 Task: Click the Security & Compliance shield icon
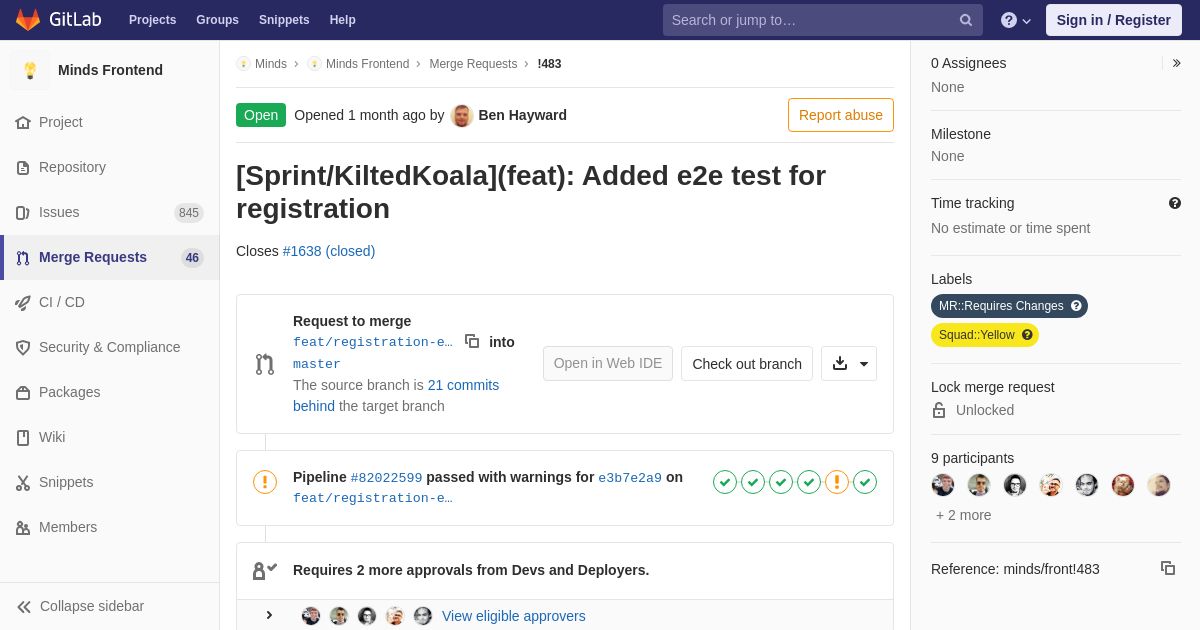point(23,347)
